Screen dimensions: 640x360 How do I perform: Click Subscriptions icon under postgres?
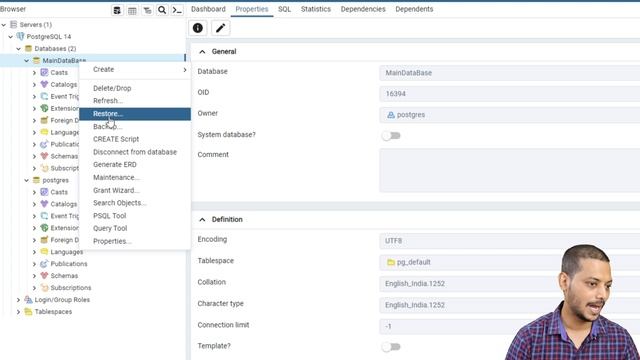click(44, 288)
